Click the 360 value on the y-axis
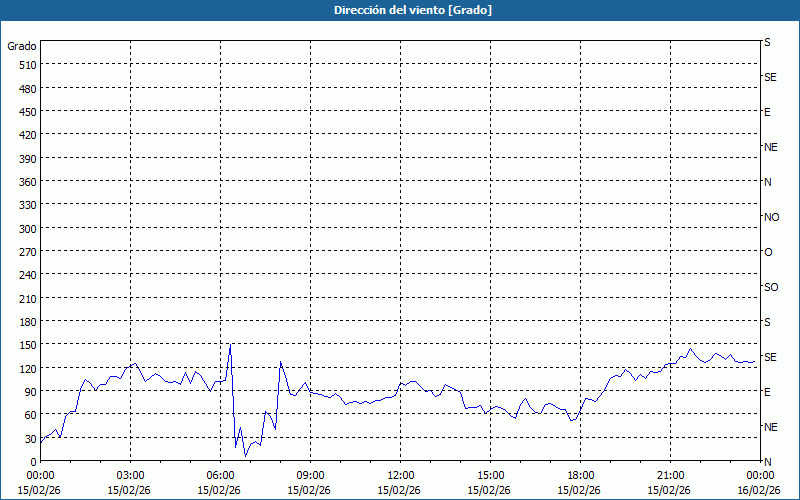Viewport: 800px width, 500px height. click(x=27, y=181)
